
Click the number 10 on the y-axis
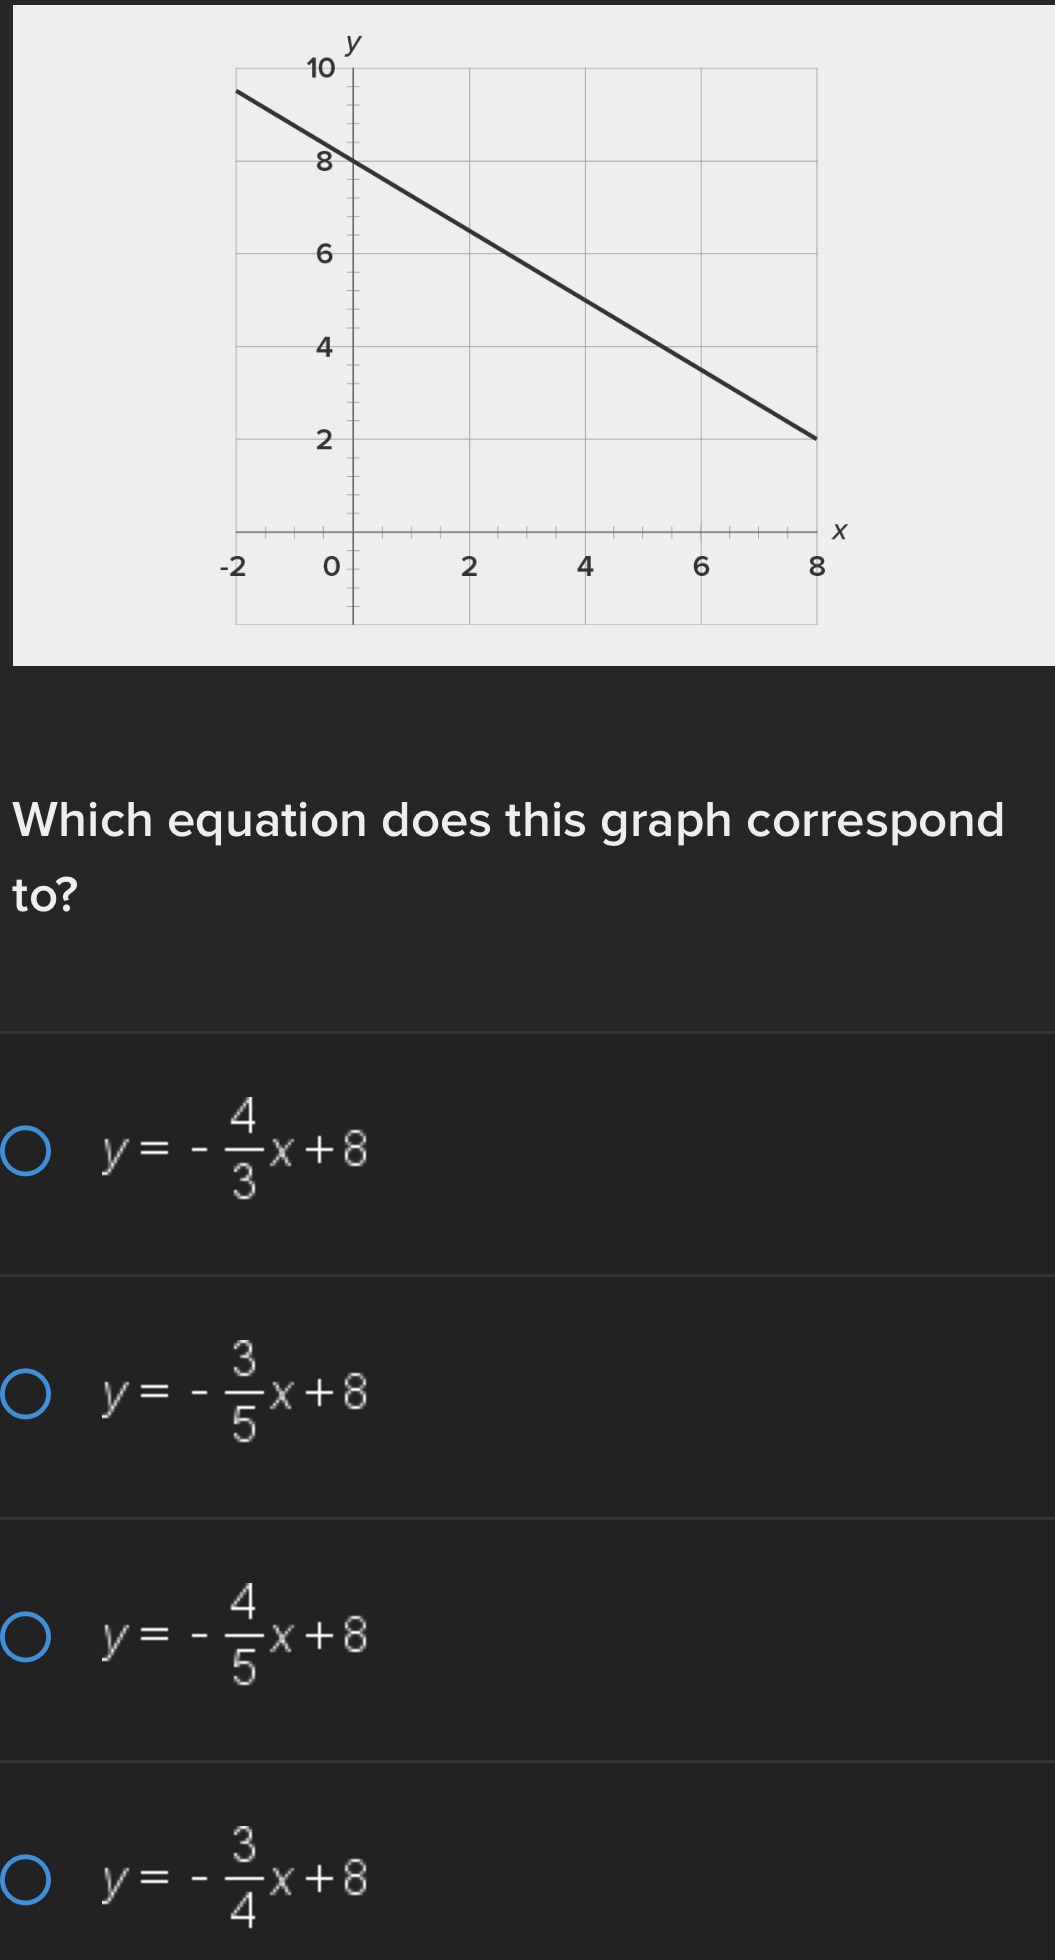coord(320,68)
